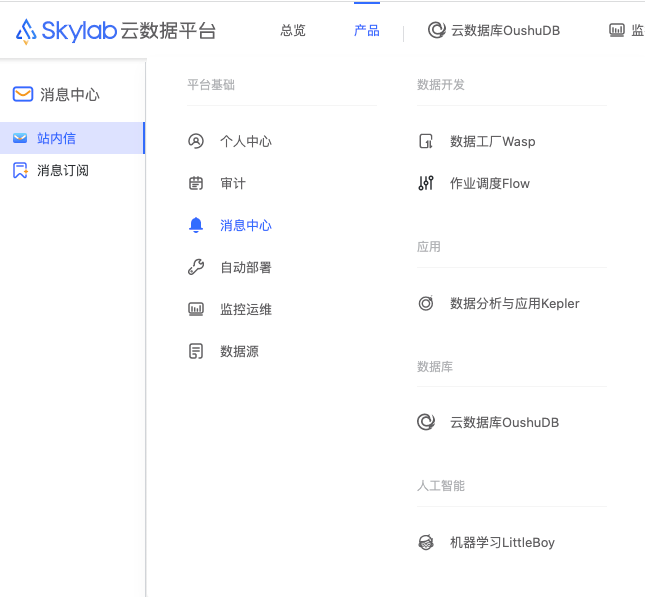Click the 监控运维 monitor icon in menu

point(196,309)
